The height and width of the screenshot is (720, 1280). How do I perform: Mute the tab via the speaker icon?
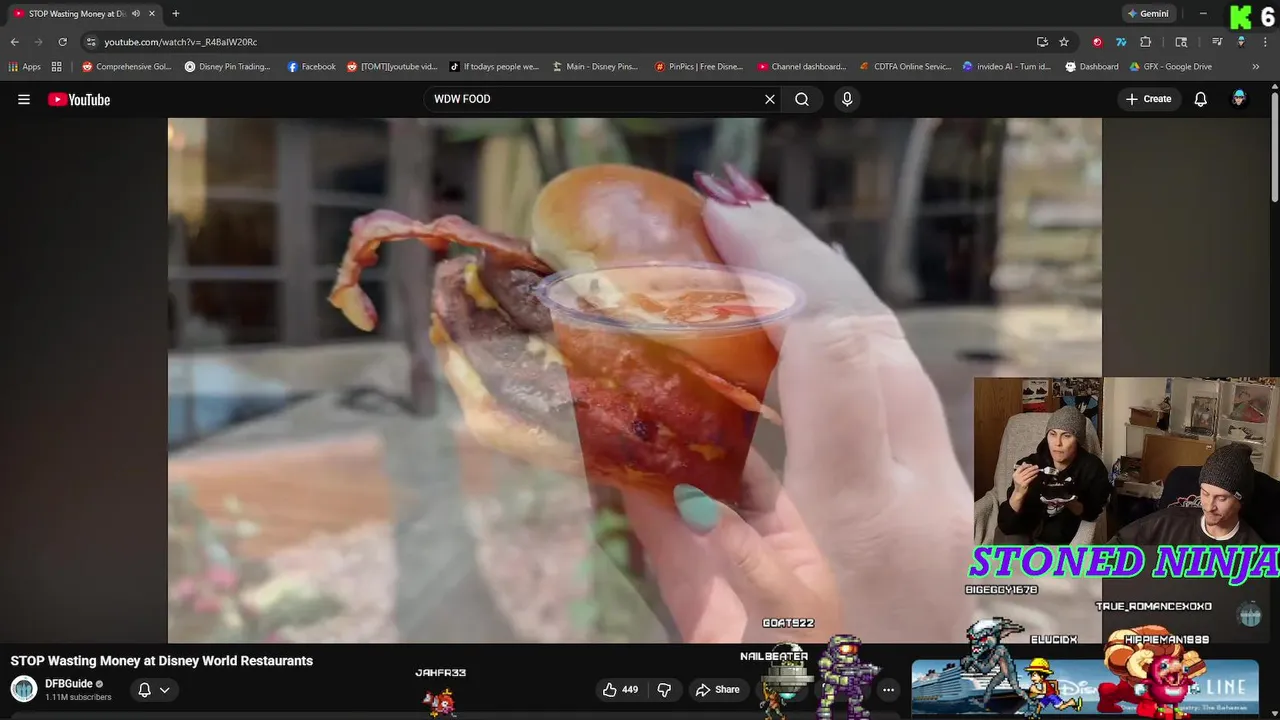click(x=136, y=14)
